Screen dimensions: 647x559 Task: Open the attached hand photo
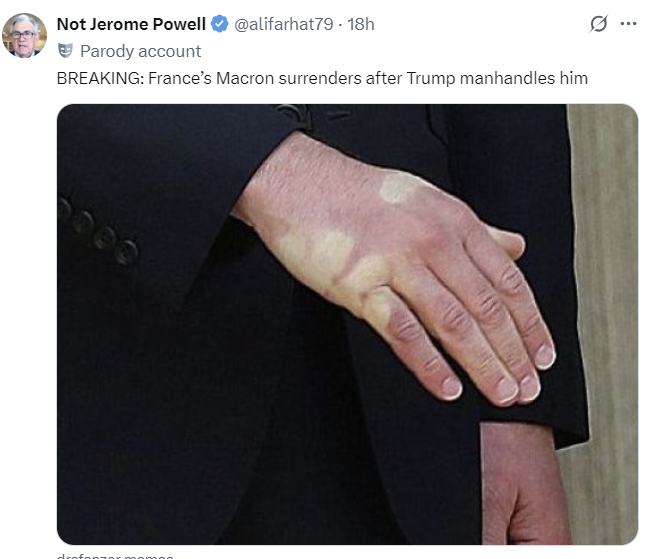[347, 324]
